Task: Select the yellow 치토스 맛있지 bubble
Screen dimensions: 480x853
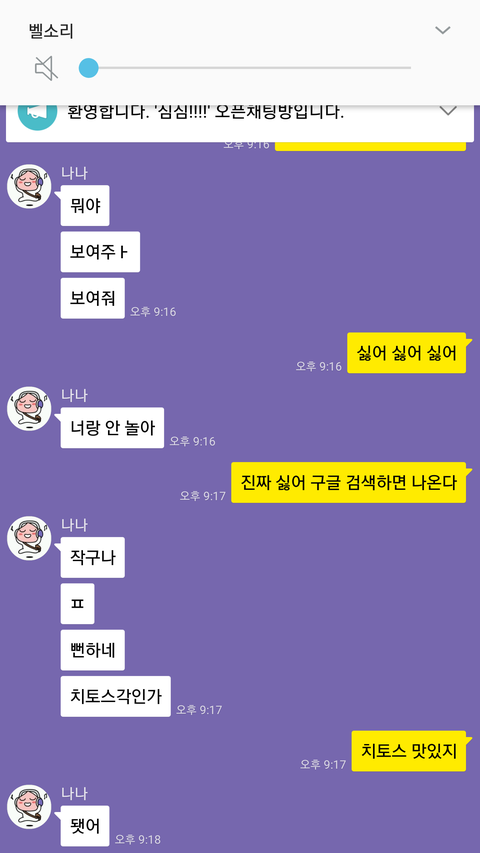Action: click(x=409, y=751)
